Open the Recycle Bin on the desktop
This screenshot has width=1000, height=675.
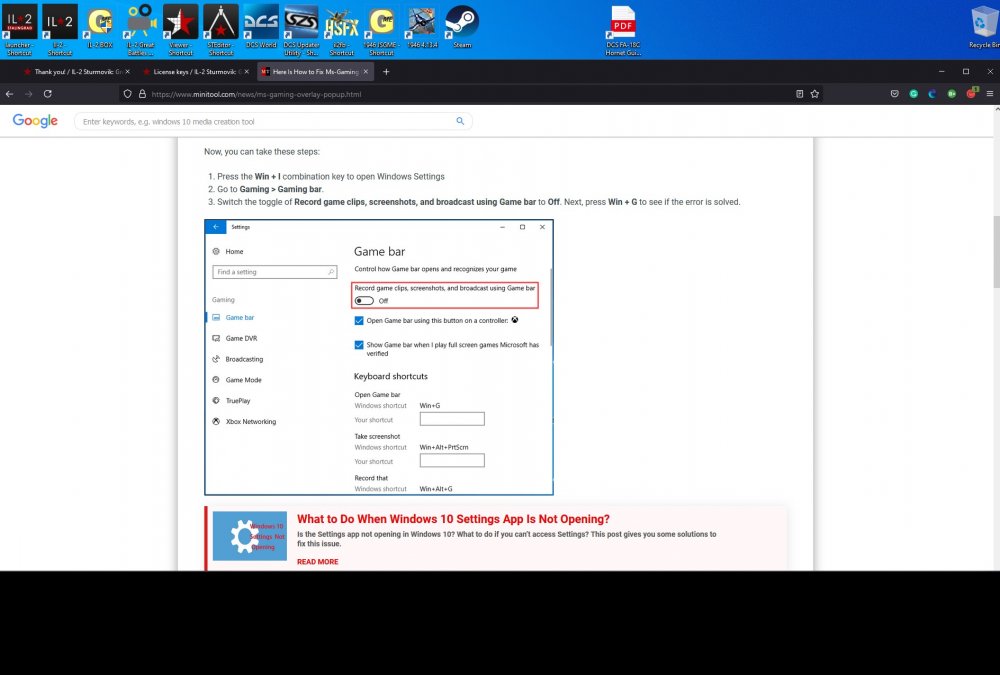(986, 24)
